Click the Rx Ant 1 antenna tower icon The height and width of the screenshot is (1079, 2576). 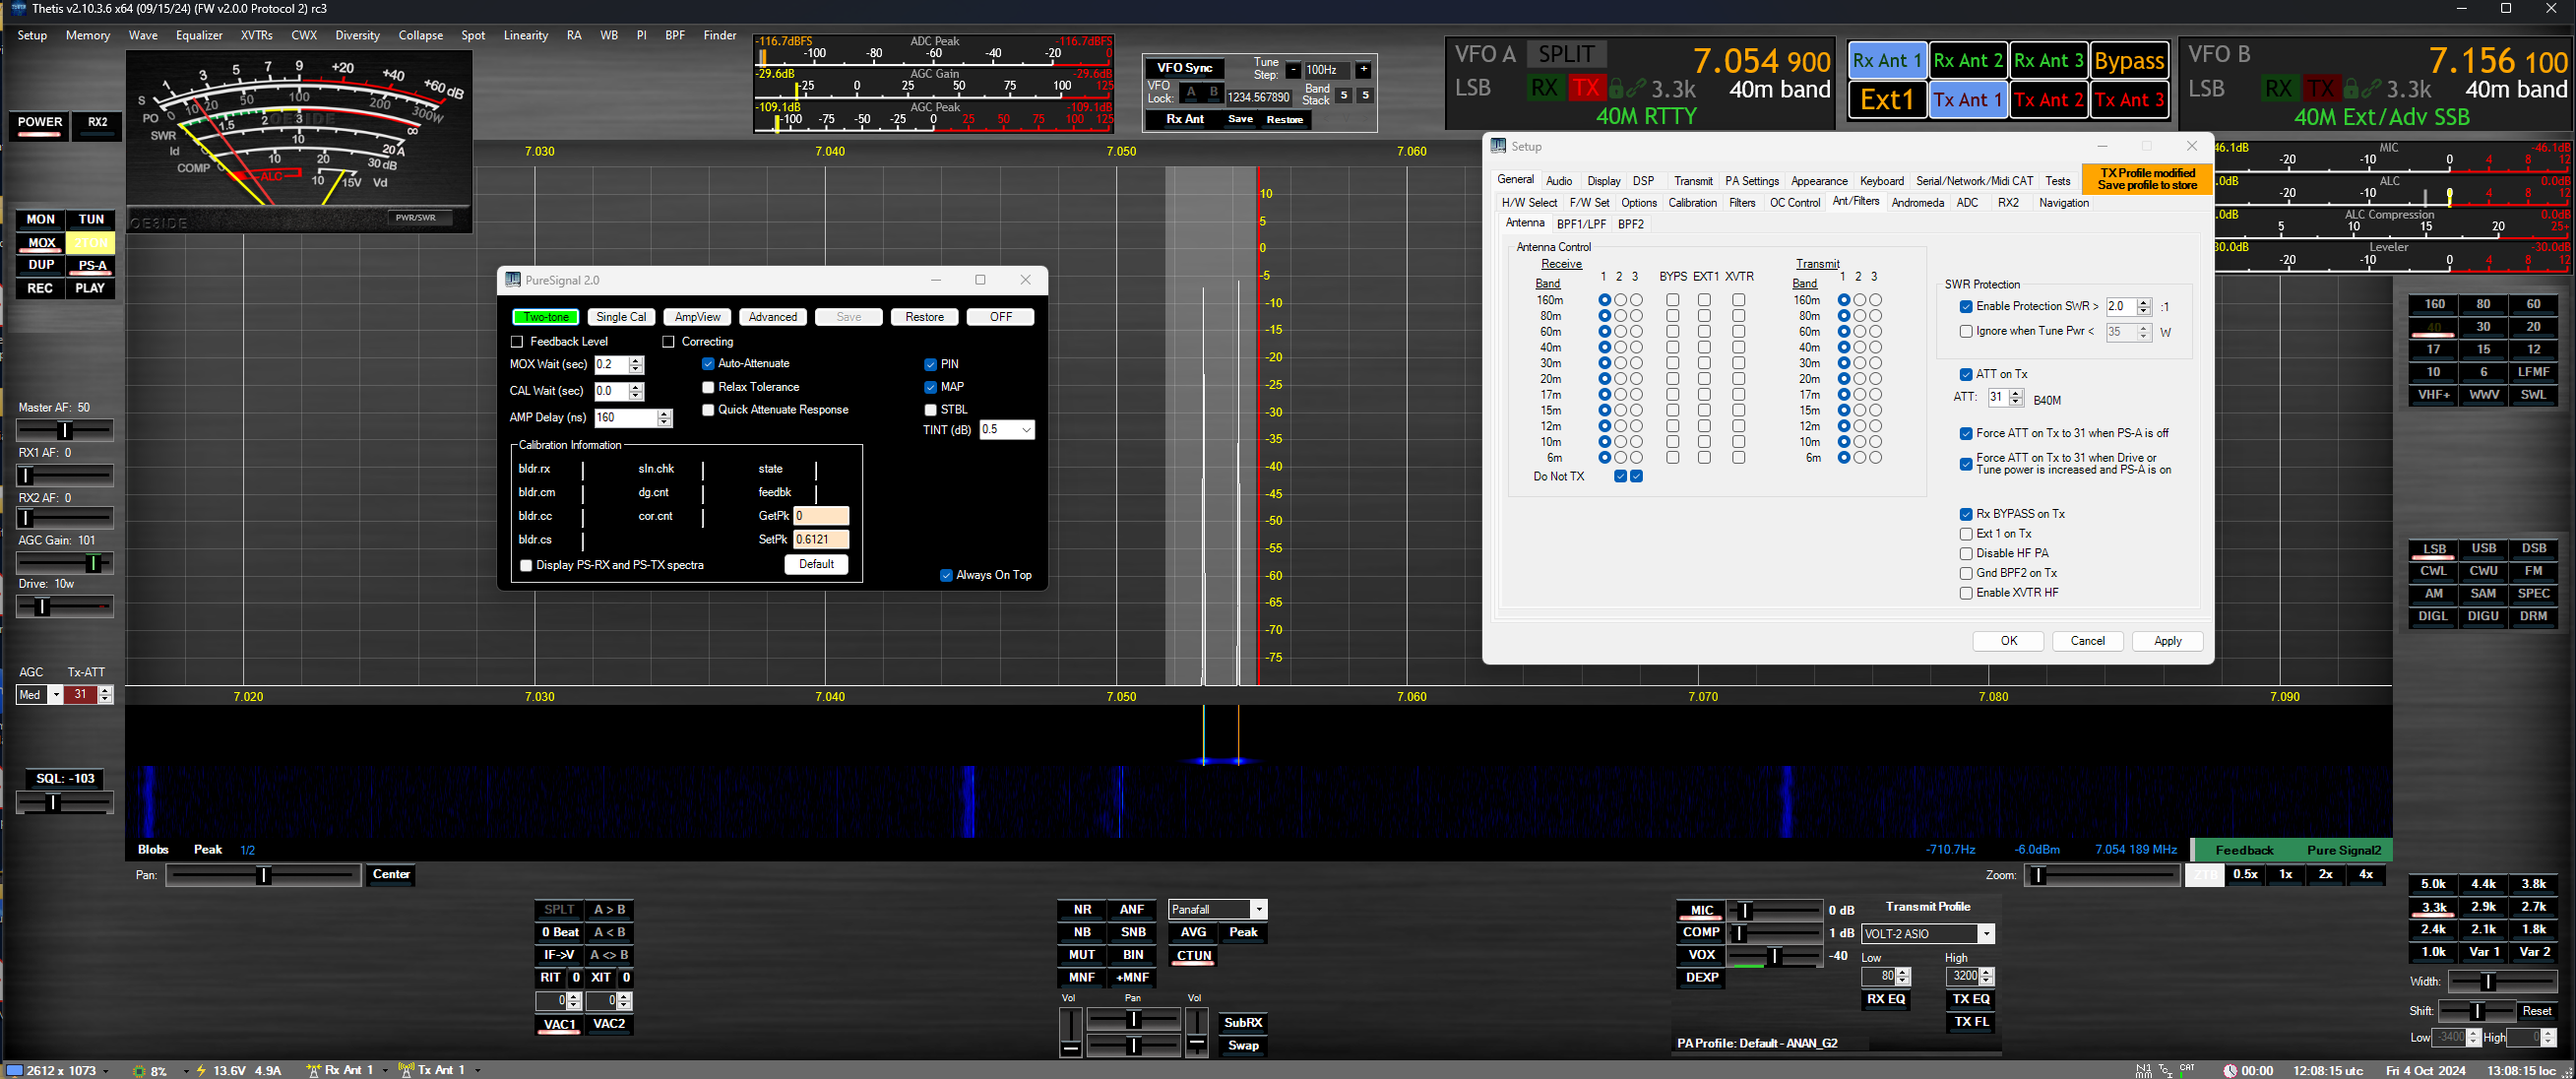tap(313, 1070)
